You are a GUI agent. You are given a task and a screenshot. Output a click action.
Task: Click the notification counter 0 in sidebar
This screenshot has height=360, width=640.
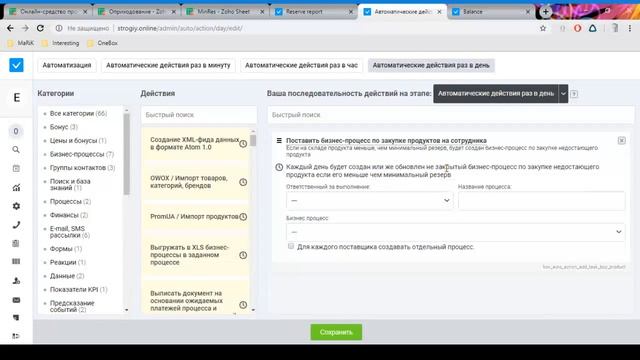click(x=16, y=131)
